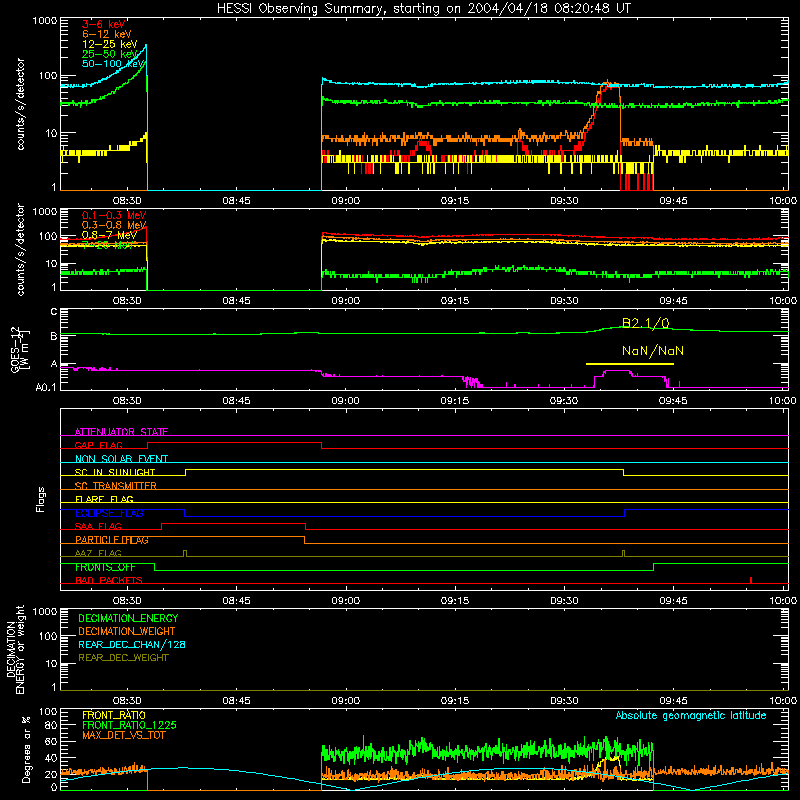
Task: Click the yellow flare interval bar under NaN/NaN
Action: click(630, 364)
